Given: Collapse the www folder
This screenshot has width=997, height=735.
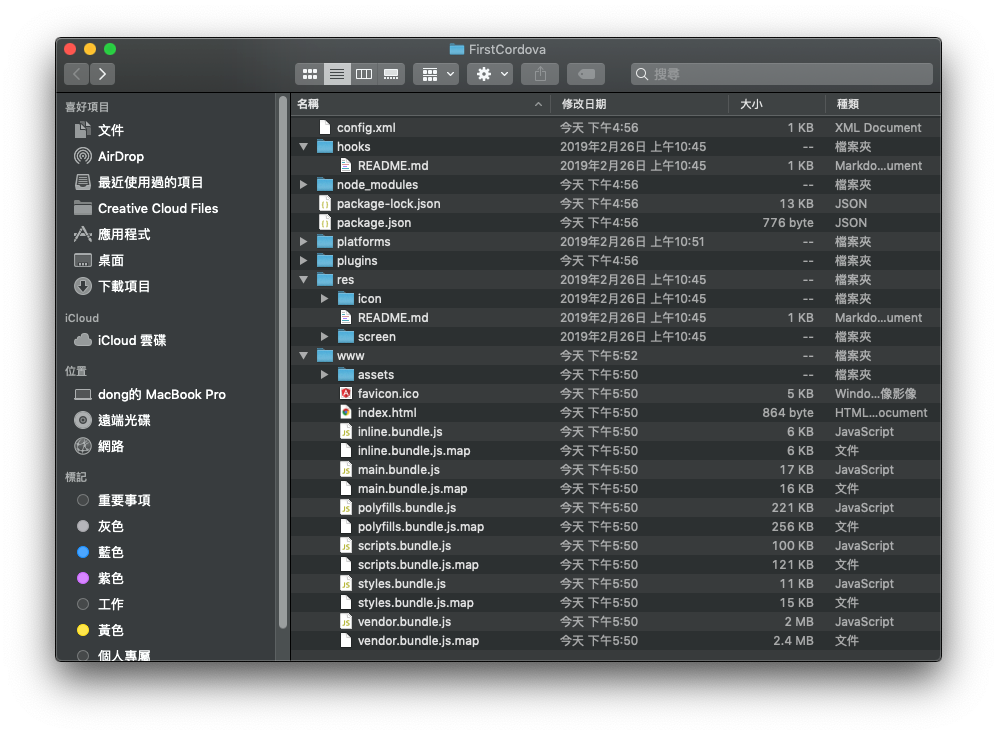Looking at the screenshot, I should point(304,355).
